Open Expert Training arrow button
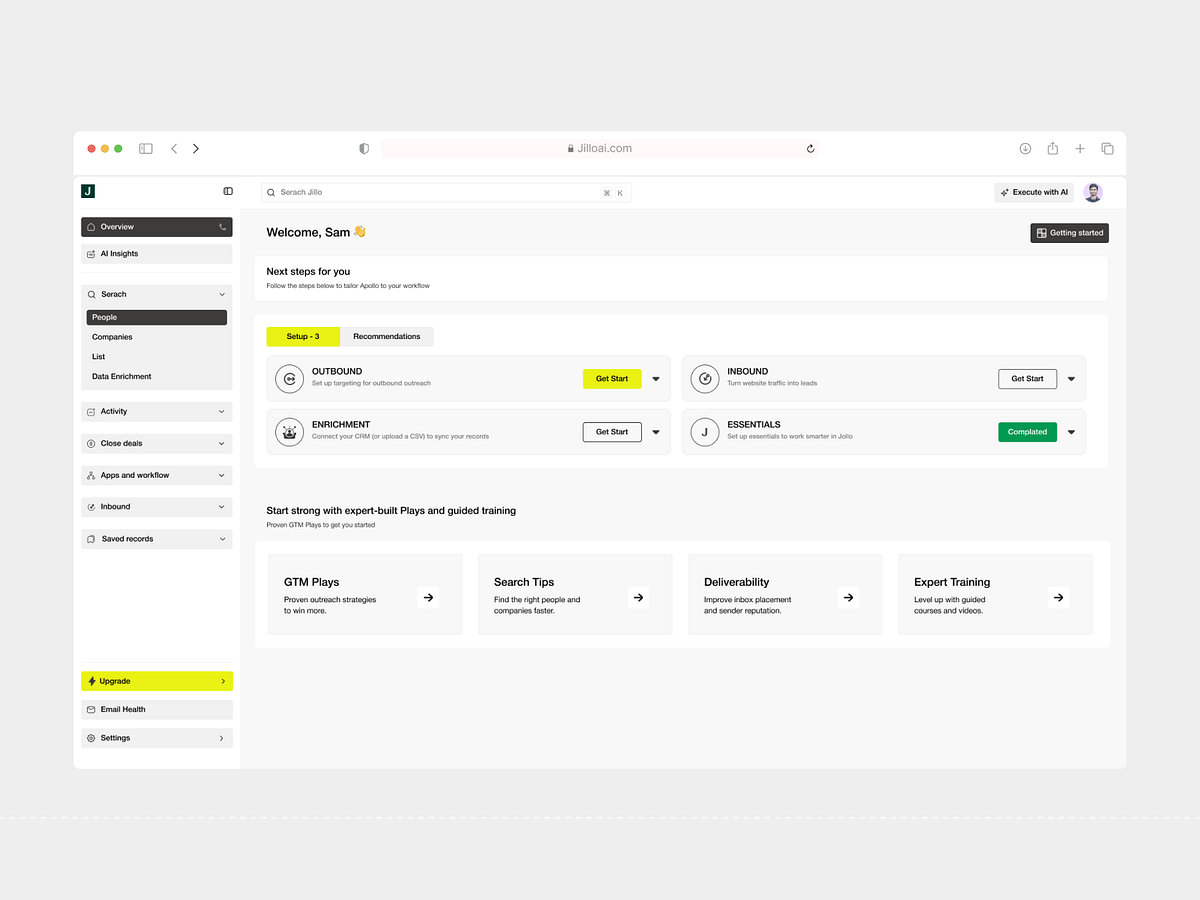This screenshot has width=1200, height=900. coord(1058,597)
